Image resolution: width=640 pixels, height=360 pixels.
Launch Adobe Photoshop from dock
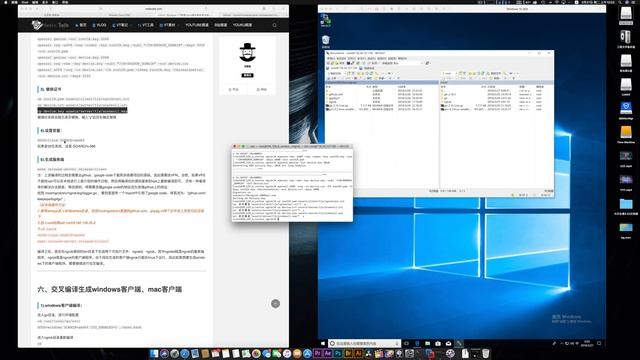pyautogui.click(x=338, y=353)
